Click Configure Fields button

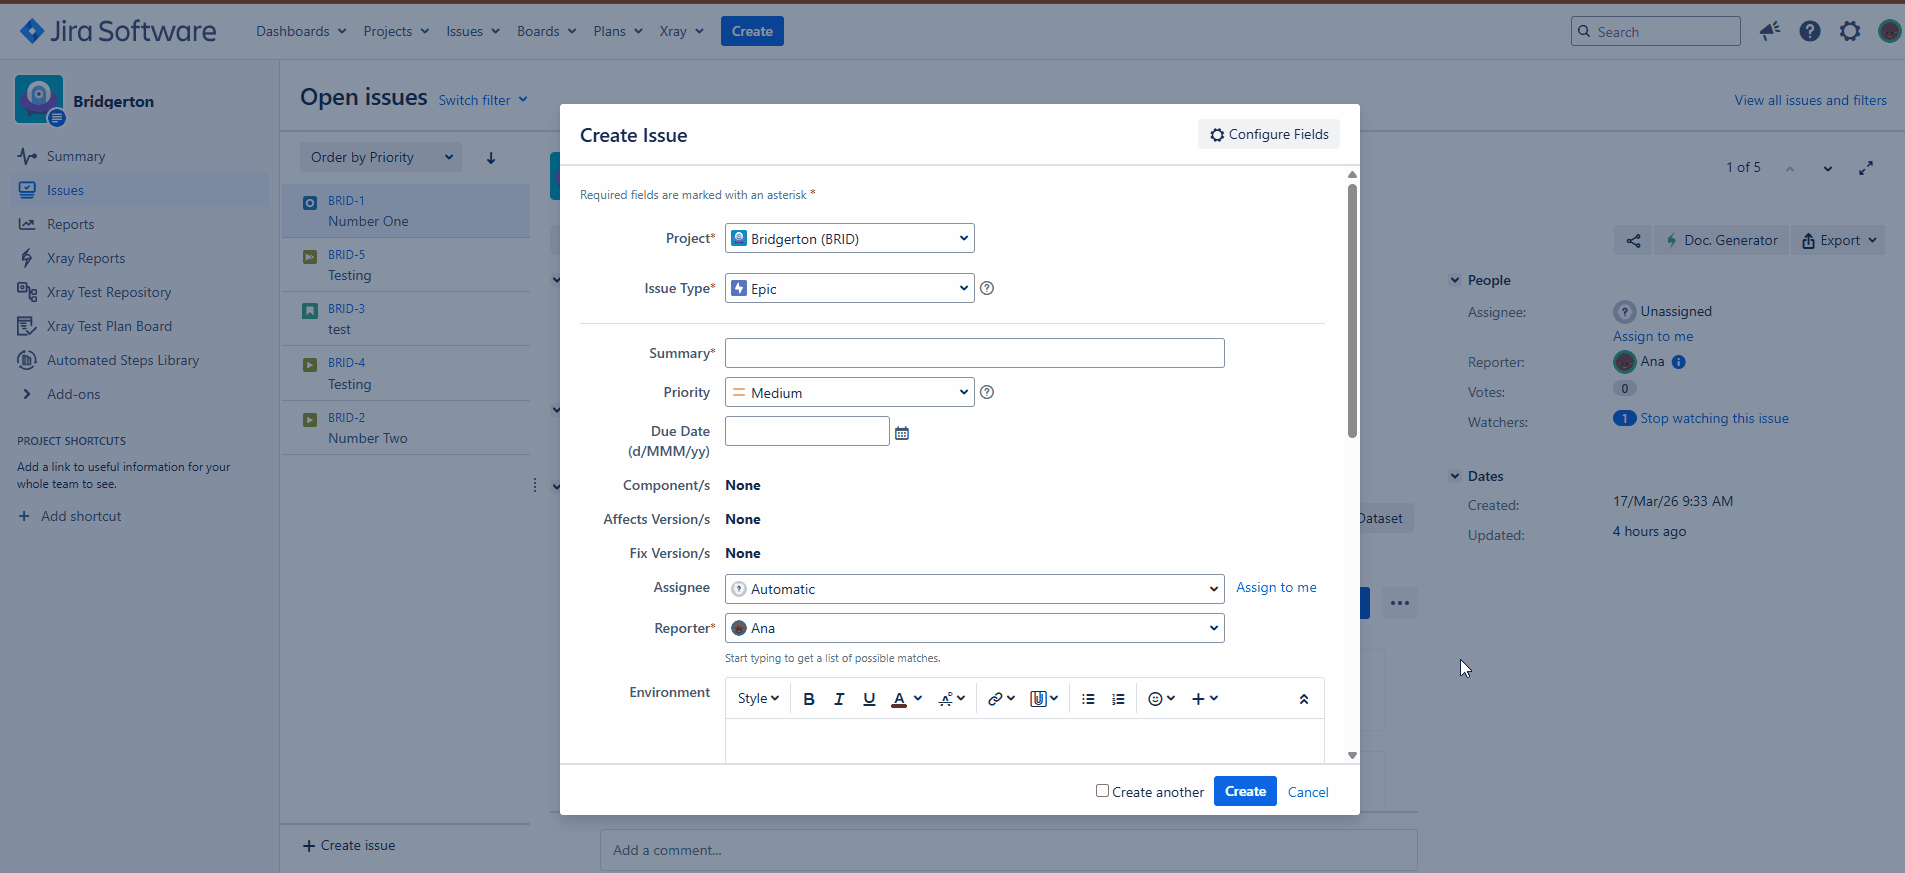[x=1269, y=134]
